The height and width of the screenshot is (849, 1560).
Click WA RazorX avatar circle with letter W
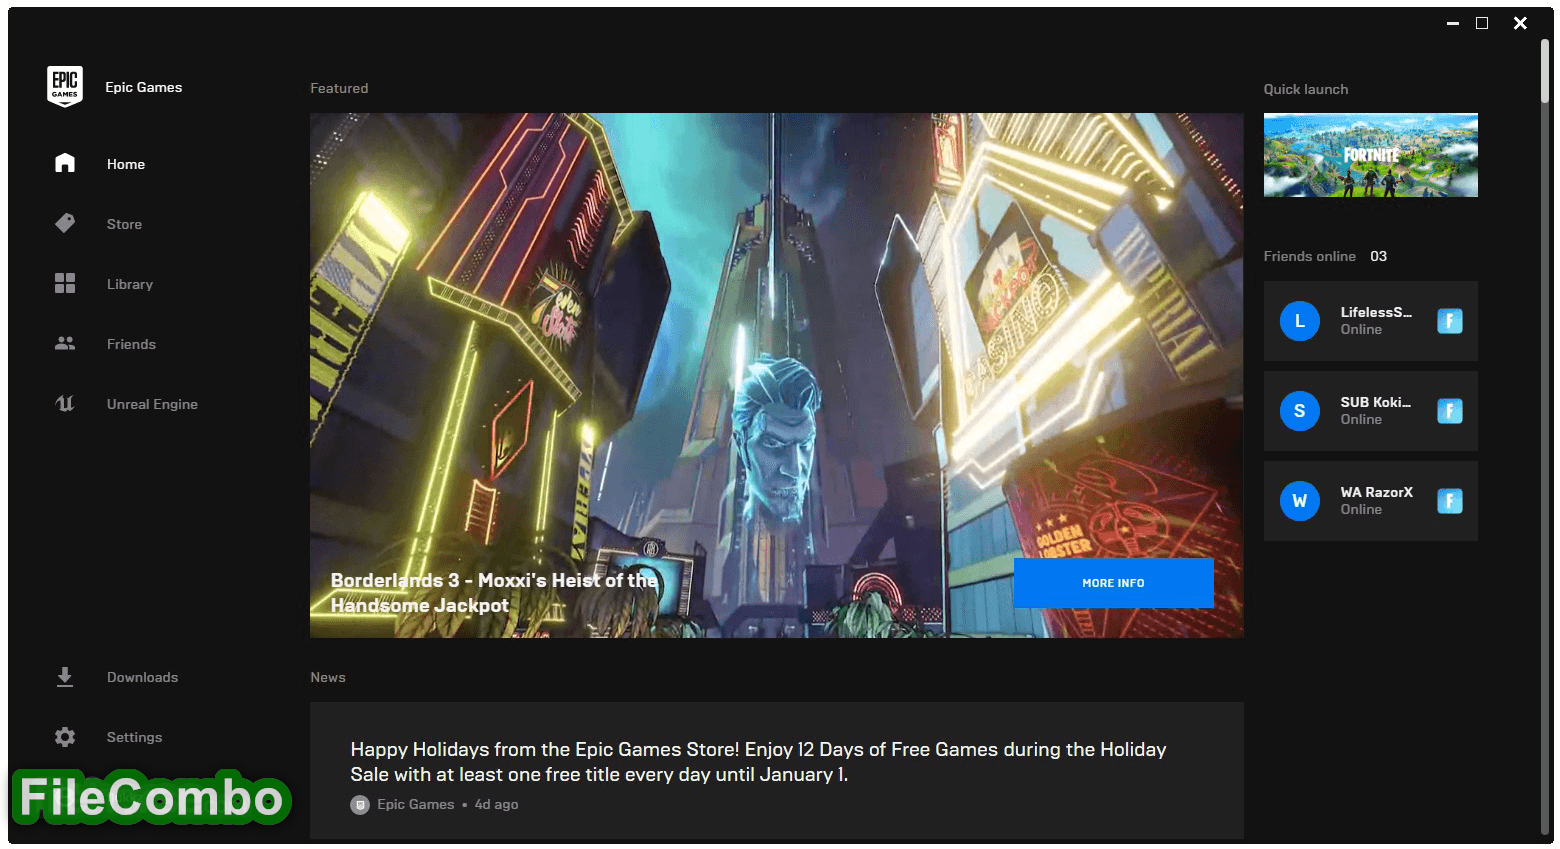pos(1300,501)
